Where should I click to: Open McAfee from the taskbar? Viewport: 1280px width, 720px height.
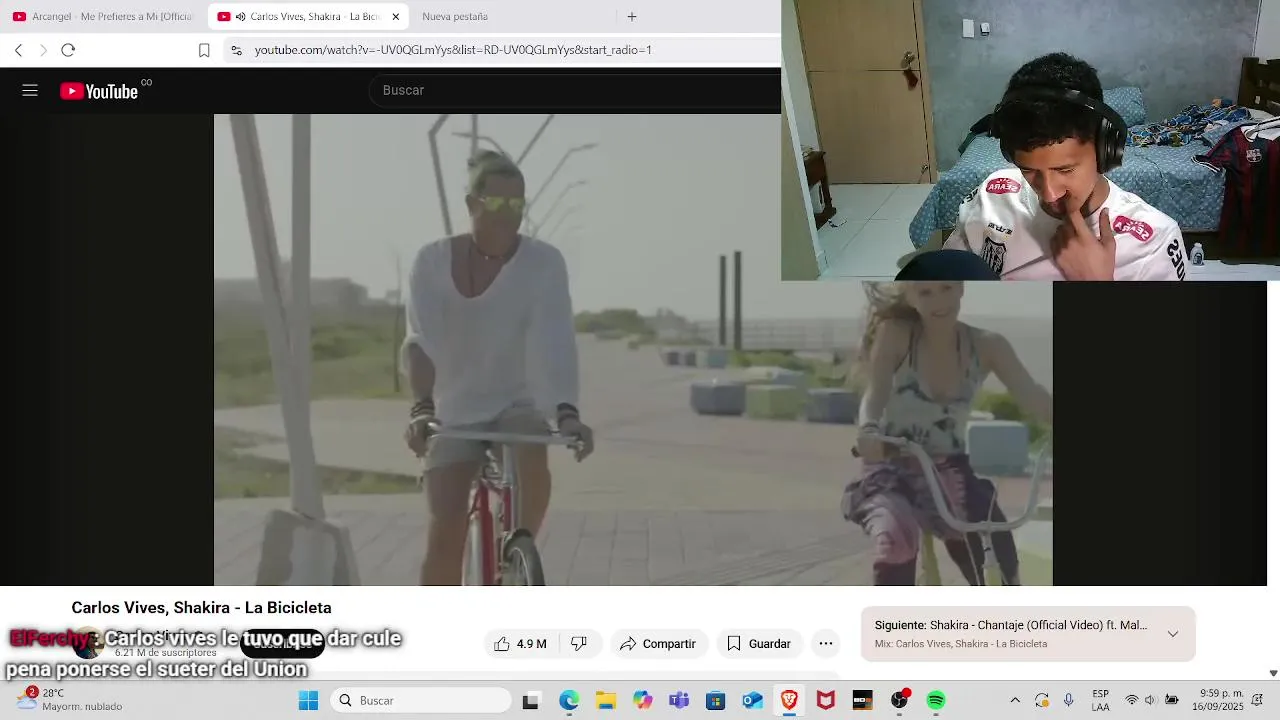(x=826, y=701)
